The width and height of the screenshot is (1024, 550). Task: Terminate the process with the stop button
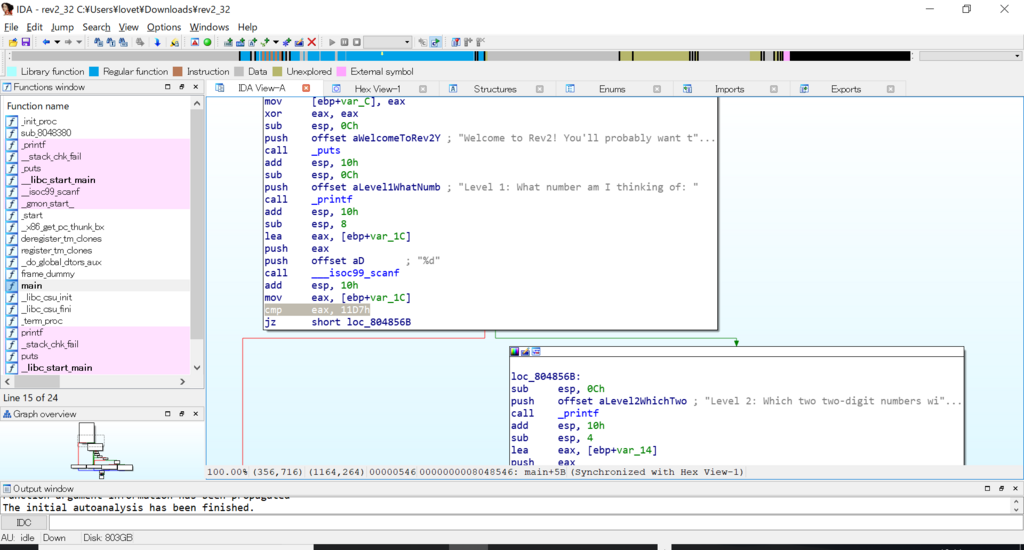tap(357, 42)
